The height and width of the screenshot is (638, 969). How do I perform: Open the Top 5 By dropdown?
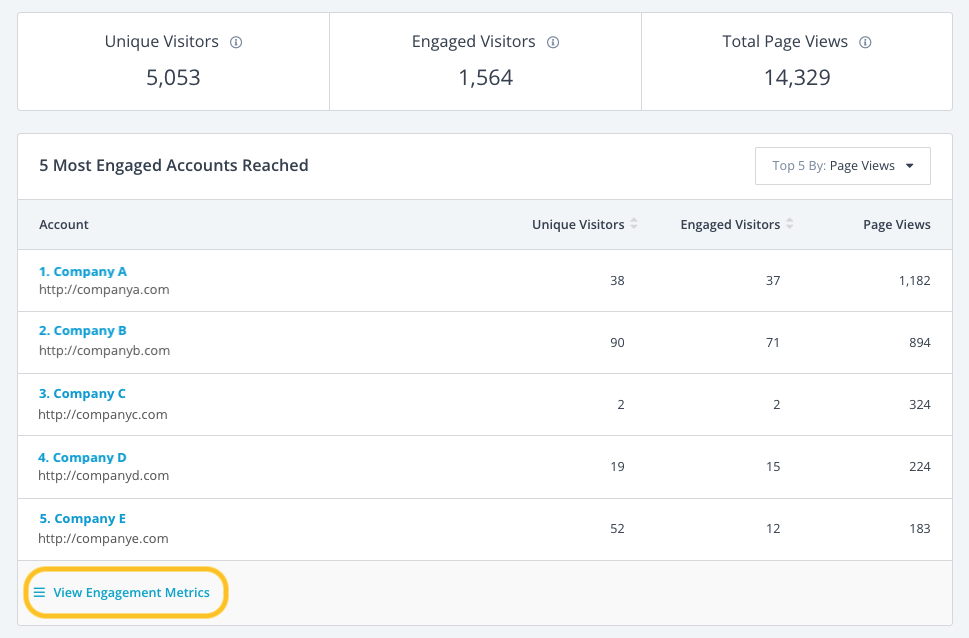coord(842,166)
